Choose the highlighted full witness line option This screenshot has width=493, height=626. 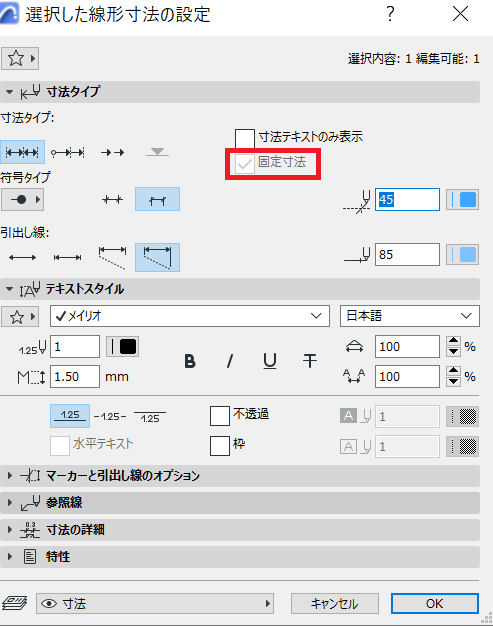click(x=157, y=258)
